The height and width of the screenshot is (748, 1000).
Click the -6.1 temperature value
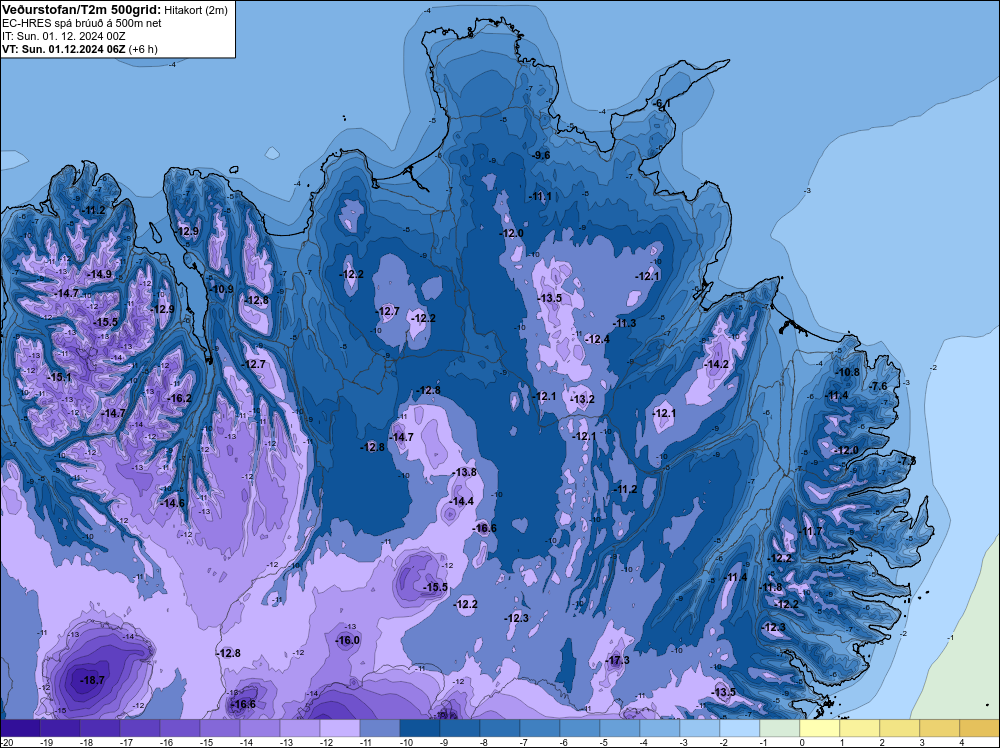click(x=661, y=103)
